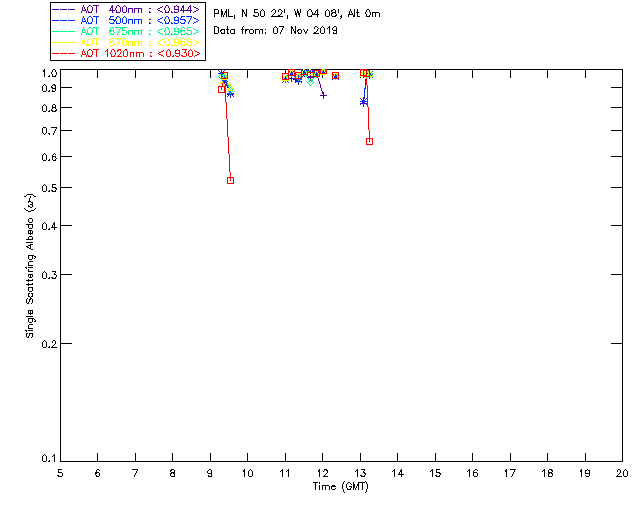This screenshot has height=512, width=640.
Task: Click the 'Time (GMT)' x-axis label
Action: (341, 487)
